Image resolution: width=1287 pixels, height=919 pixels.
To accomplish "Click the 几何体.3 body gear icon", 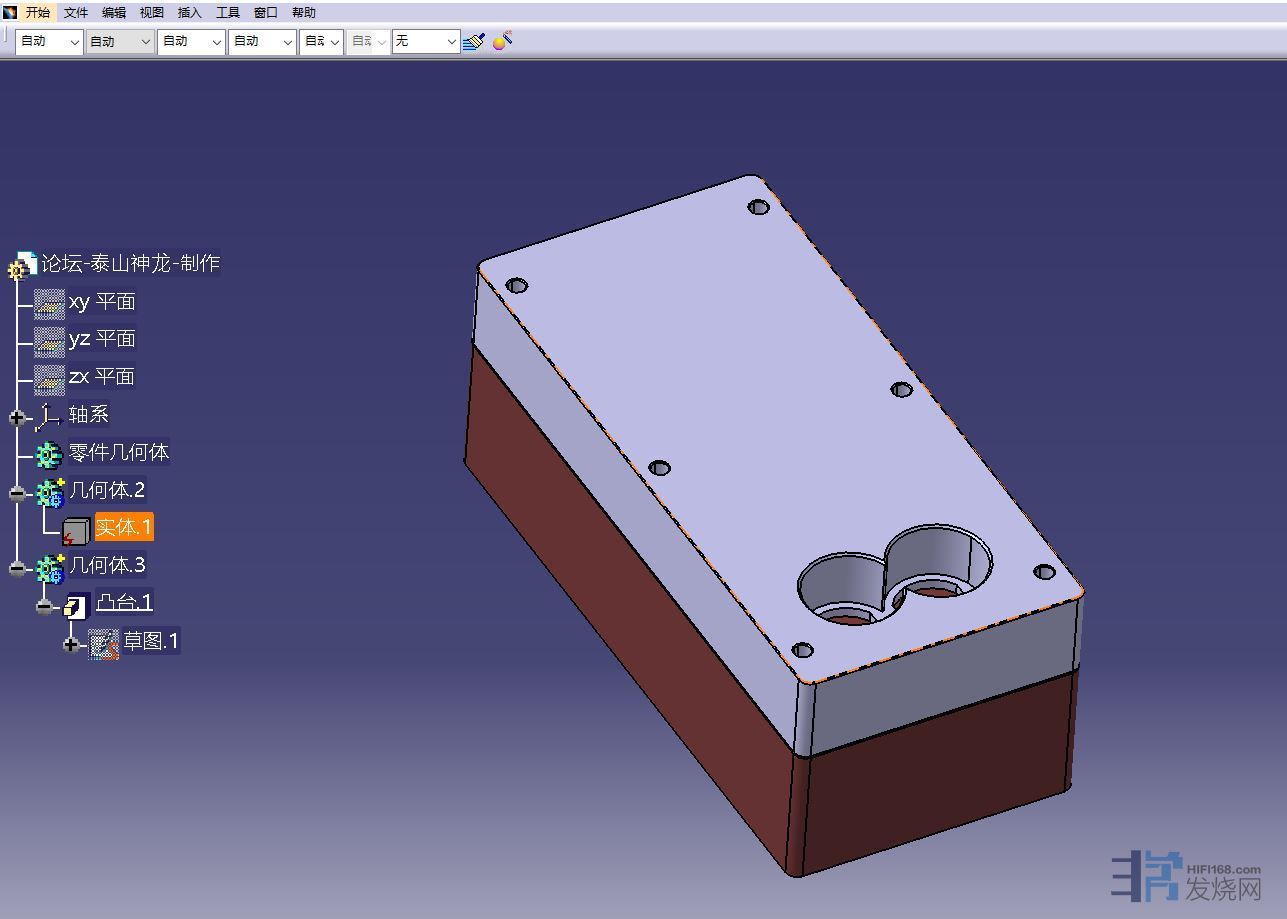I will (x=49, y=568).
